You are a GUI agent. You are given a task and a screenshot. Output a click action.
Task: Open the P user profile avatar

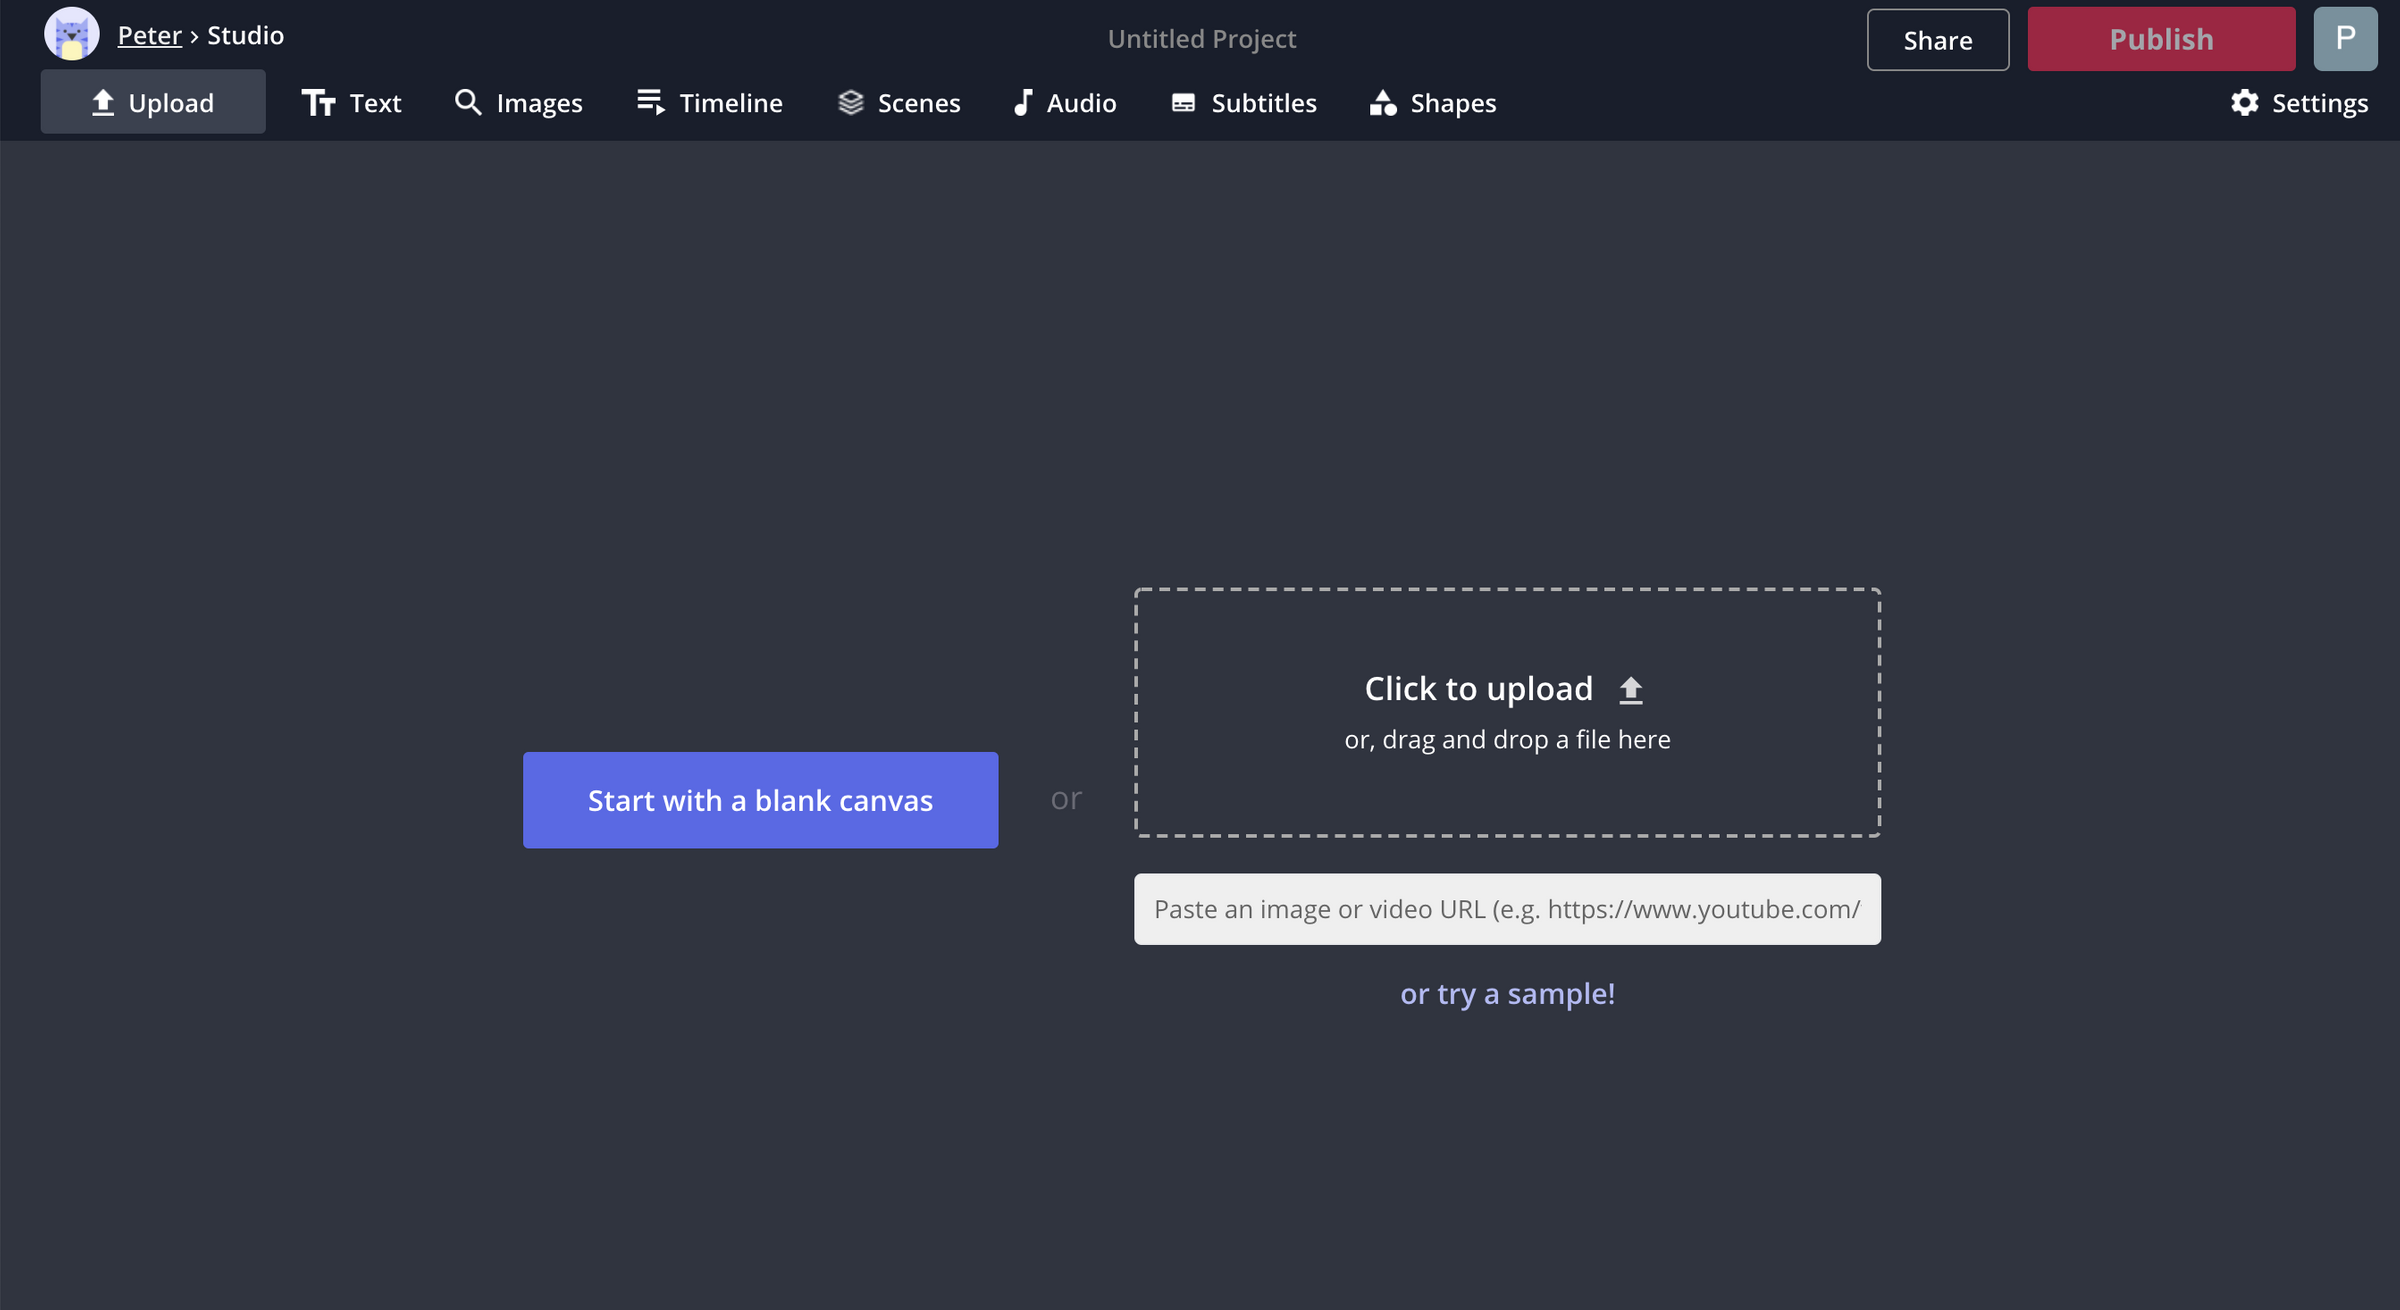pos(2344,39)
